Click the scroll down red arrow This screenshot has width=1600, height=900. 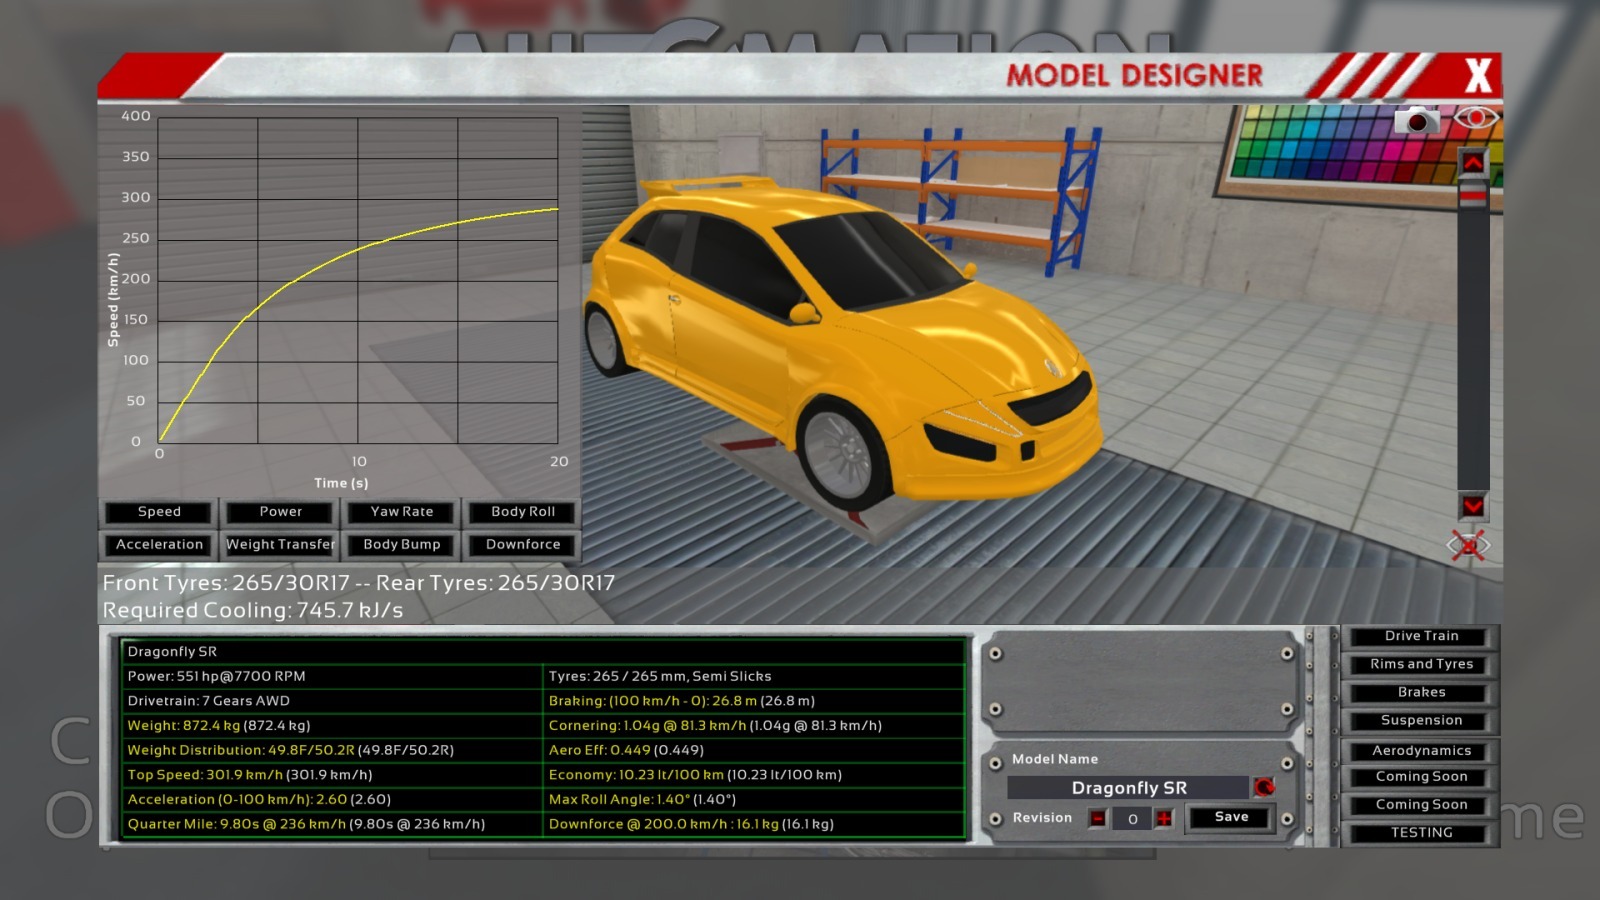pyautogui.click(x=1473, y=506)
